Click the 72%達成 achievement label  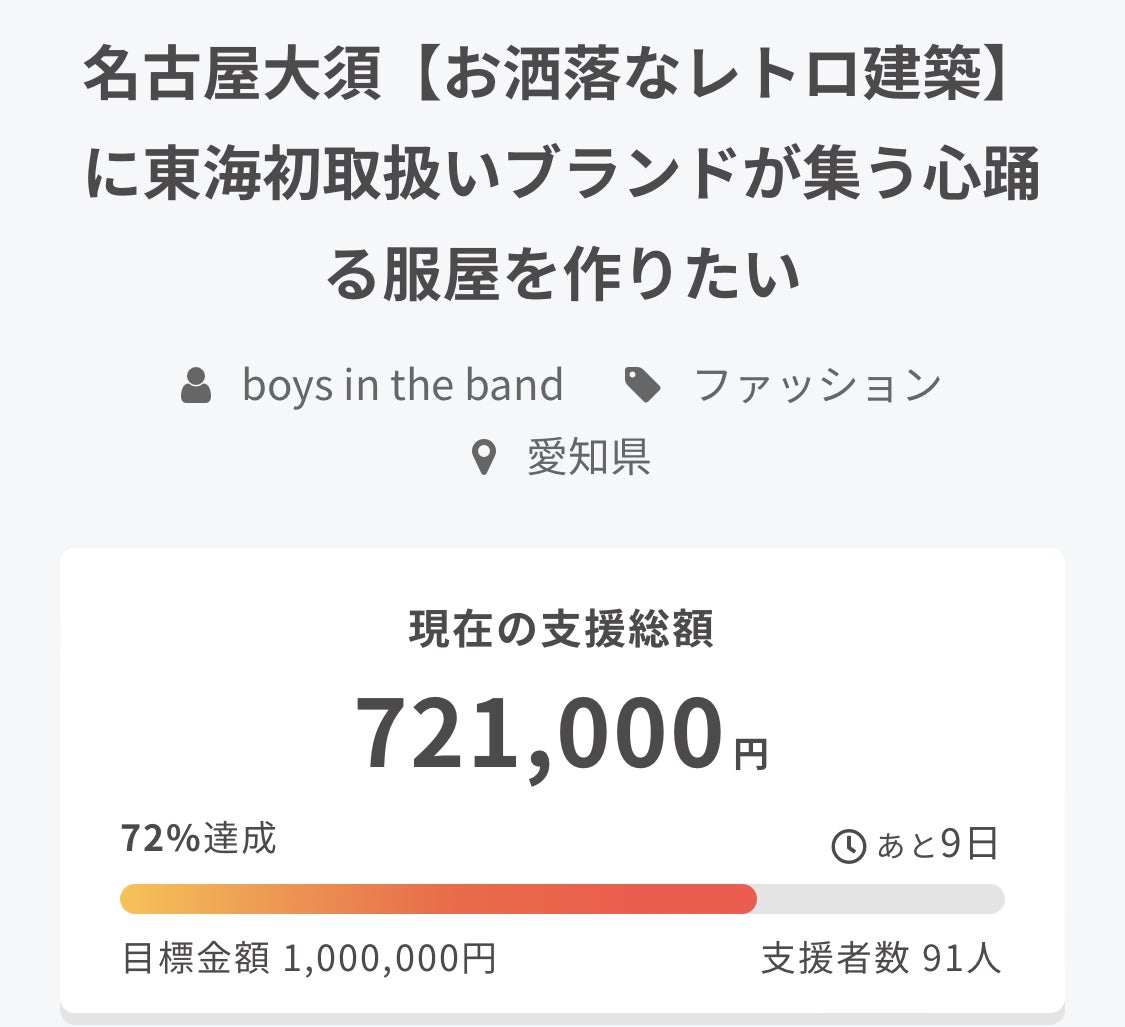point(198,839)
